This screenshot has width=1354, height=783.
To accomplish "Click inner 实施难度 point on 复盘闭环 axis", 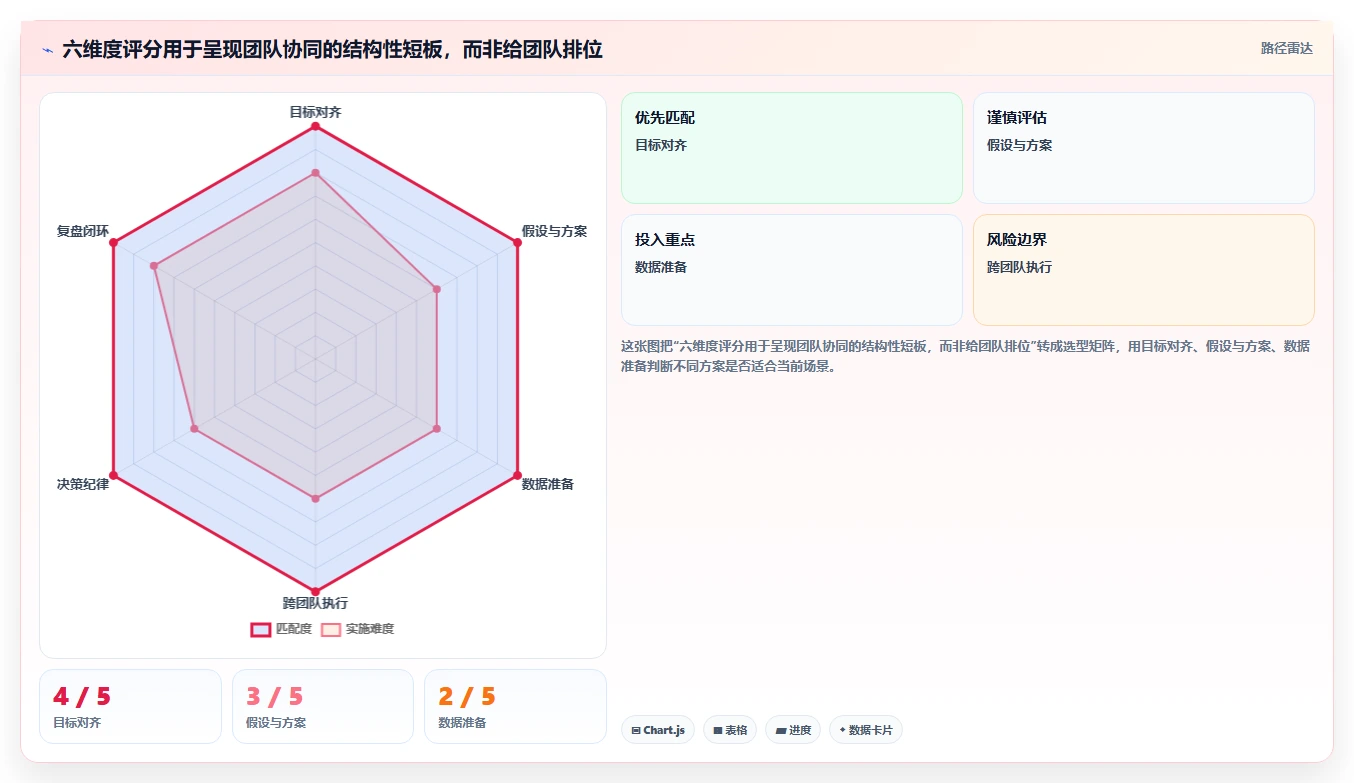I will (x=154, y=266).
